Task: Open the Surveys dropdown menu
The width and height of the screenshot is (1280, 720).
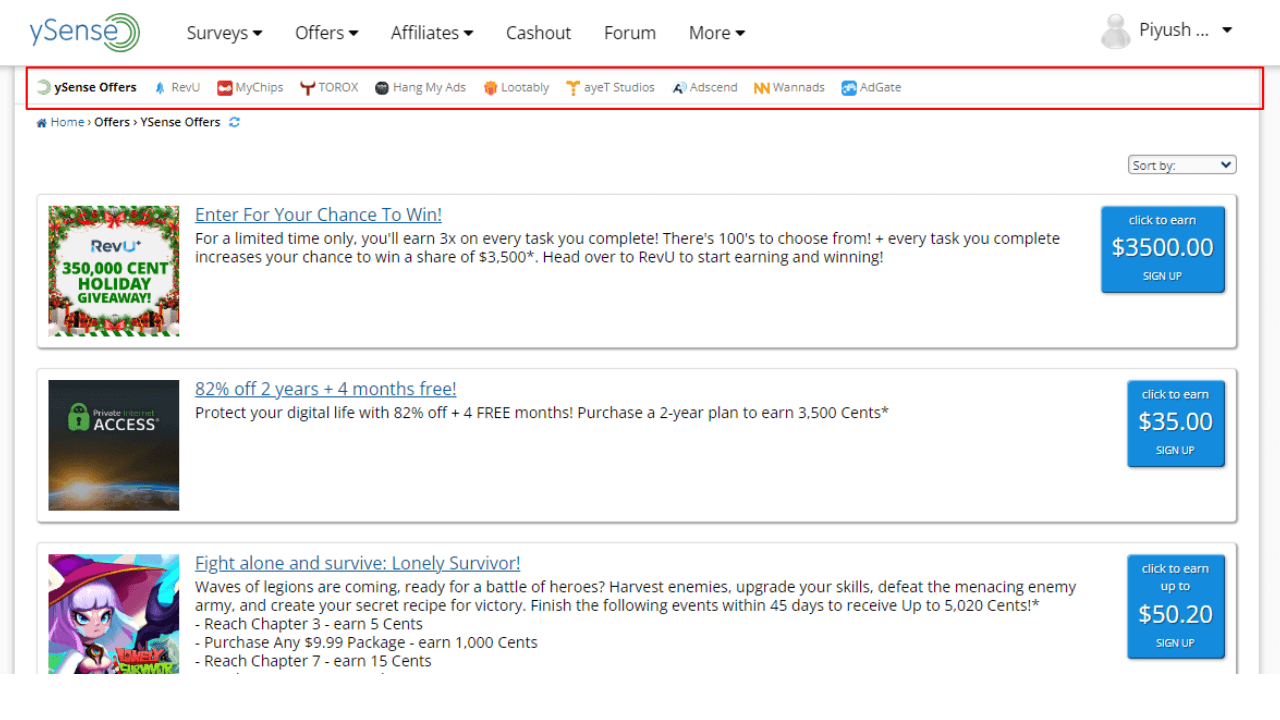Action: click(224, 33)
